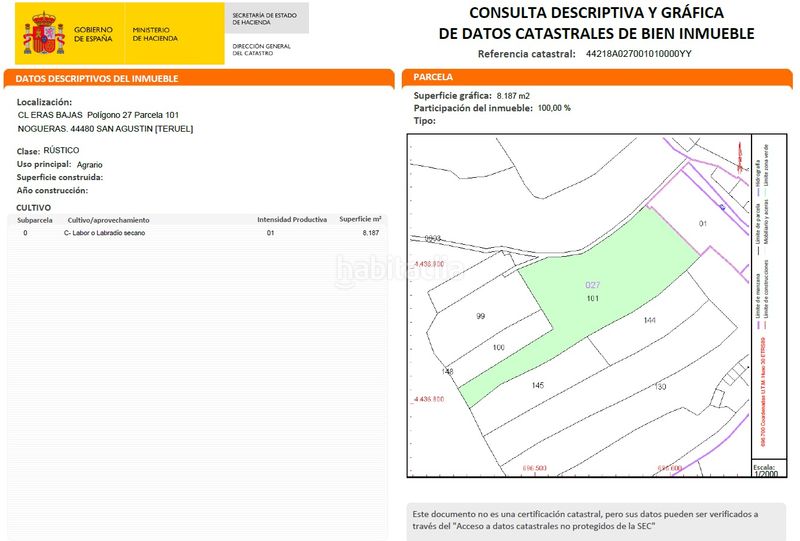Click the red north arrow on the map

738,156
